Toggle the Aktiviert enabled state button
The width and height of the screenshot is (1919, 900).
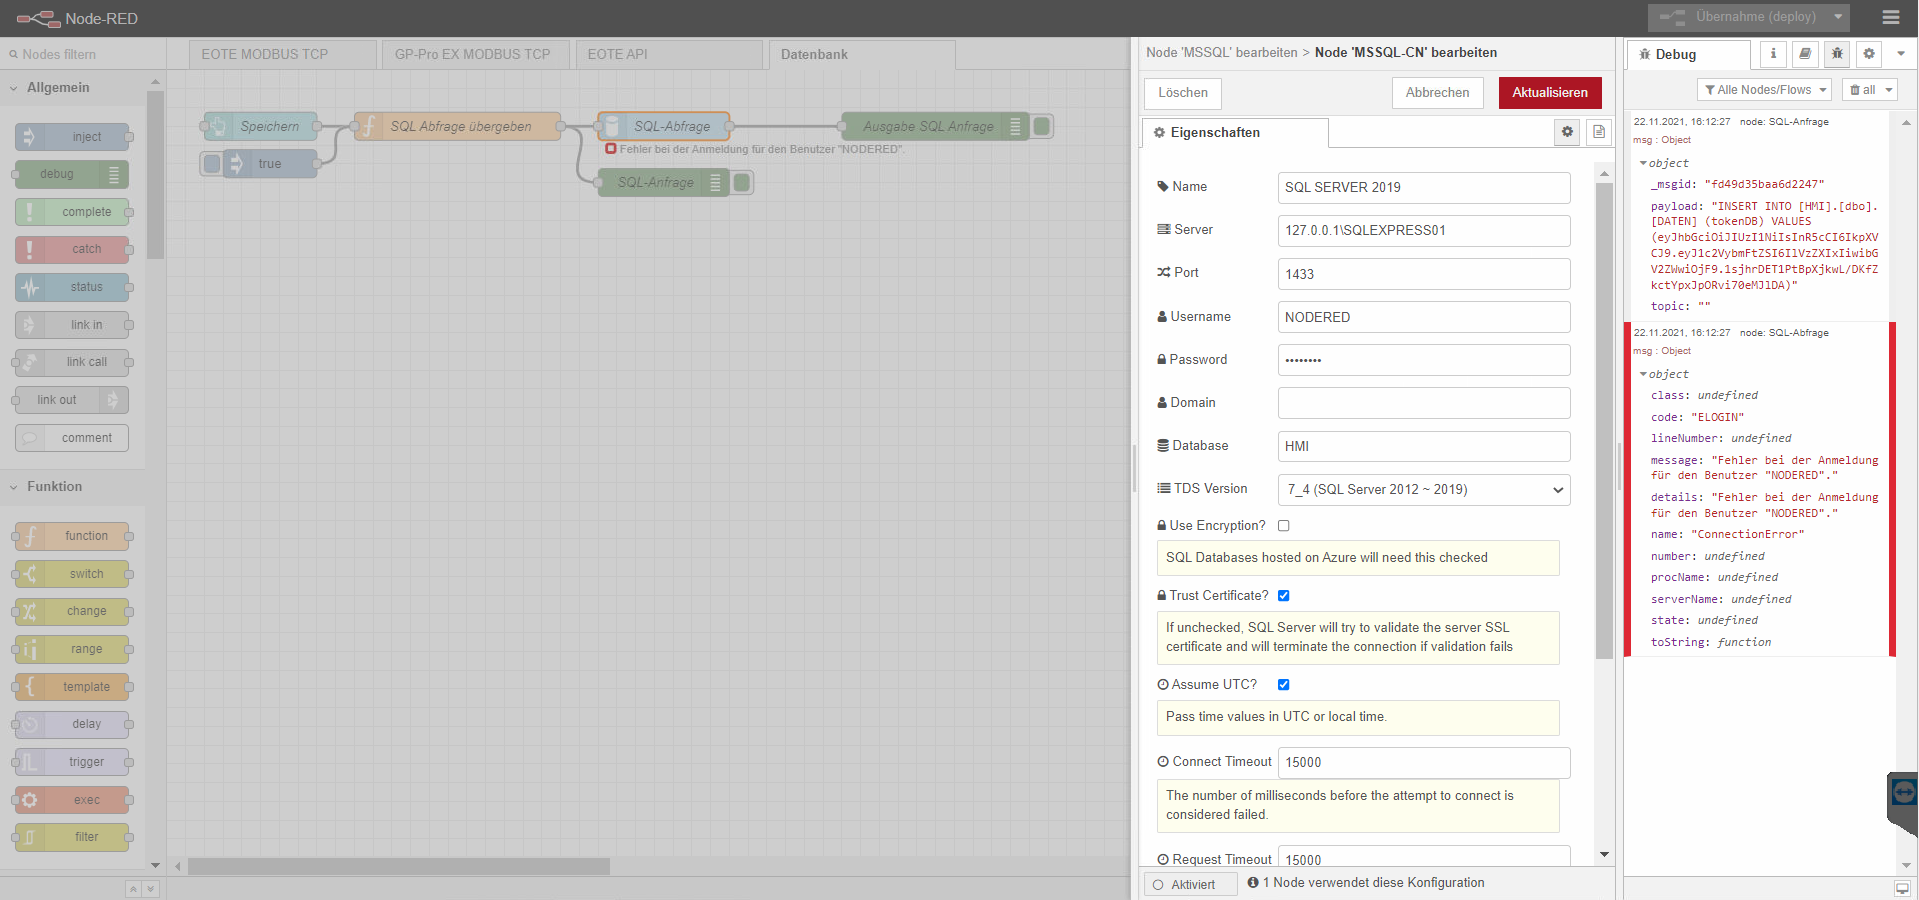coord(1191,884)
